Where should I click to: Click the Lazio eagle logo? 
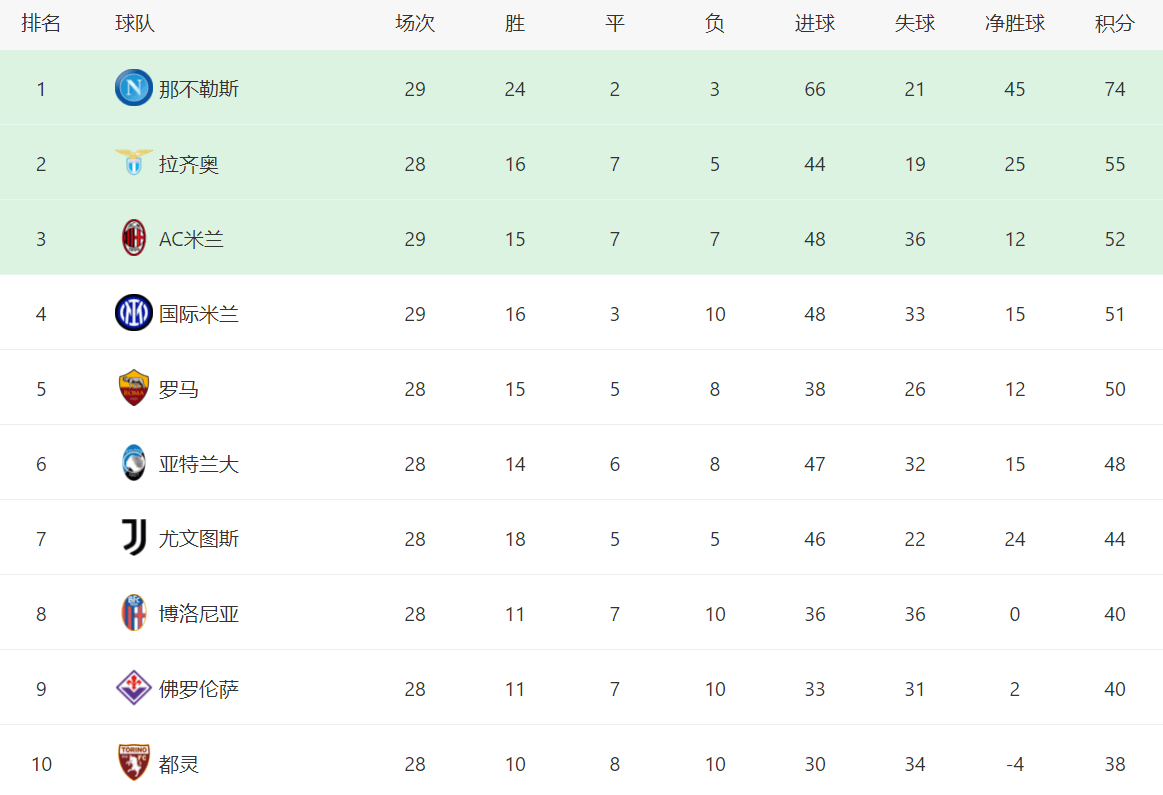point(133,163)
